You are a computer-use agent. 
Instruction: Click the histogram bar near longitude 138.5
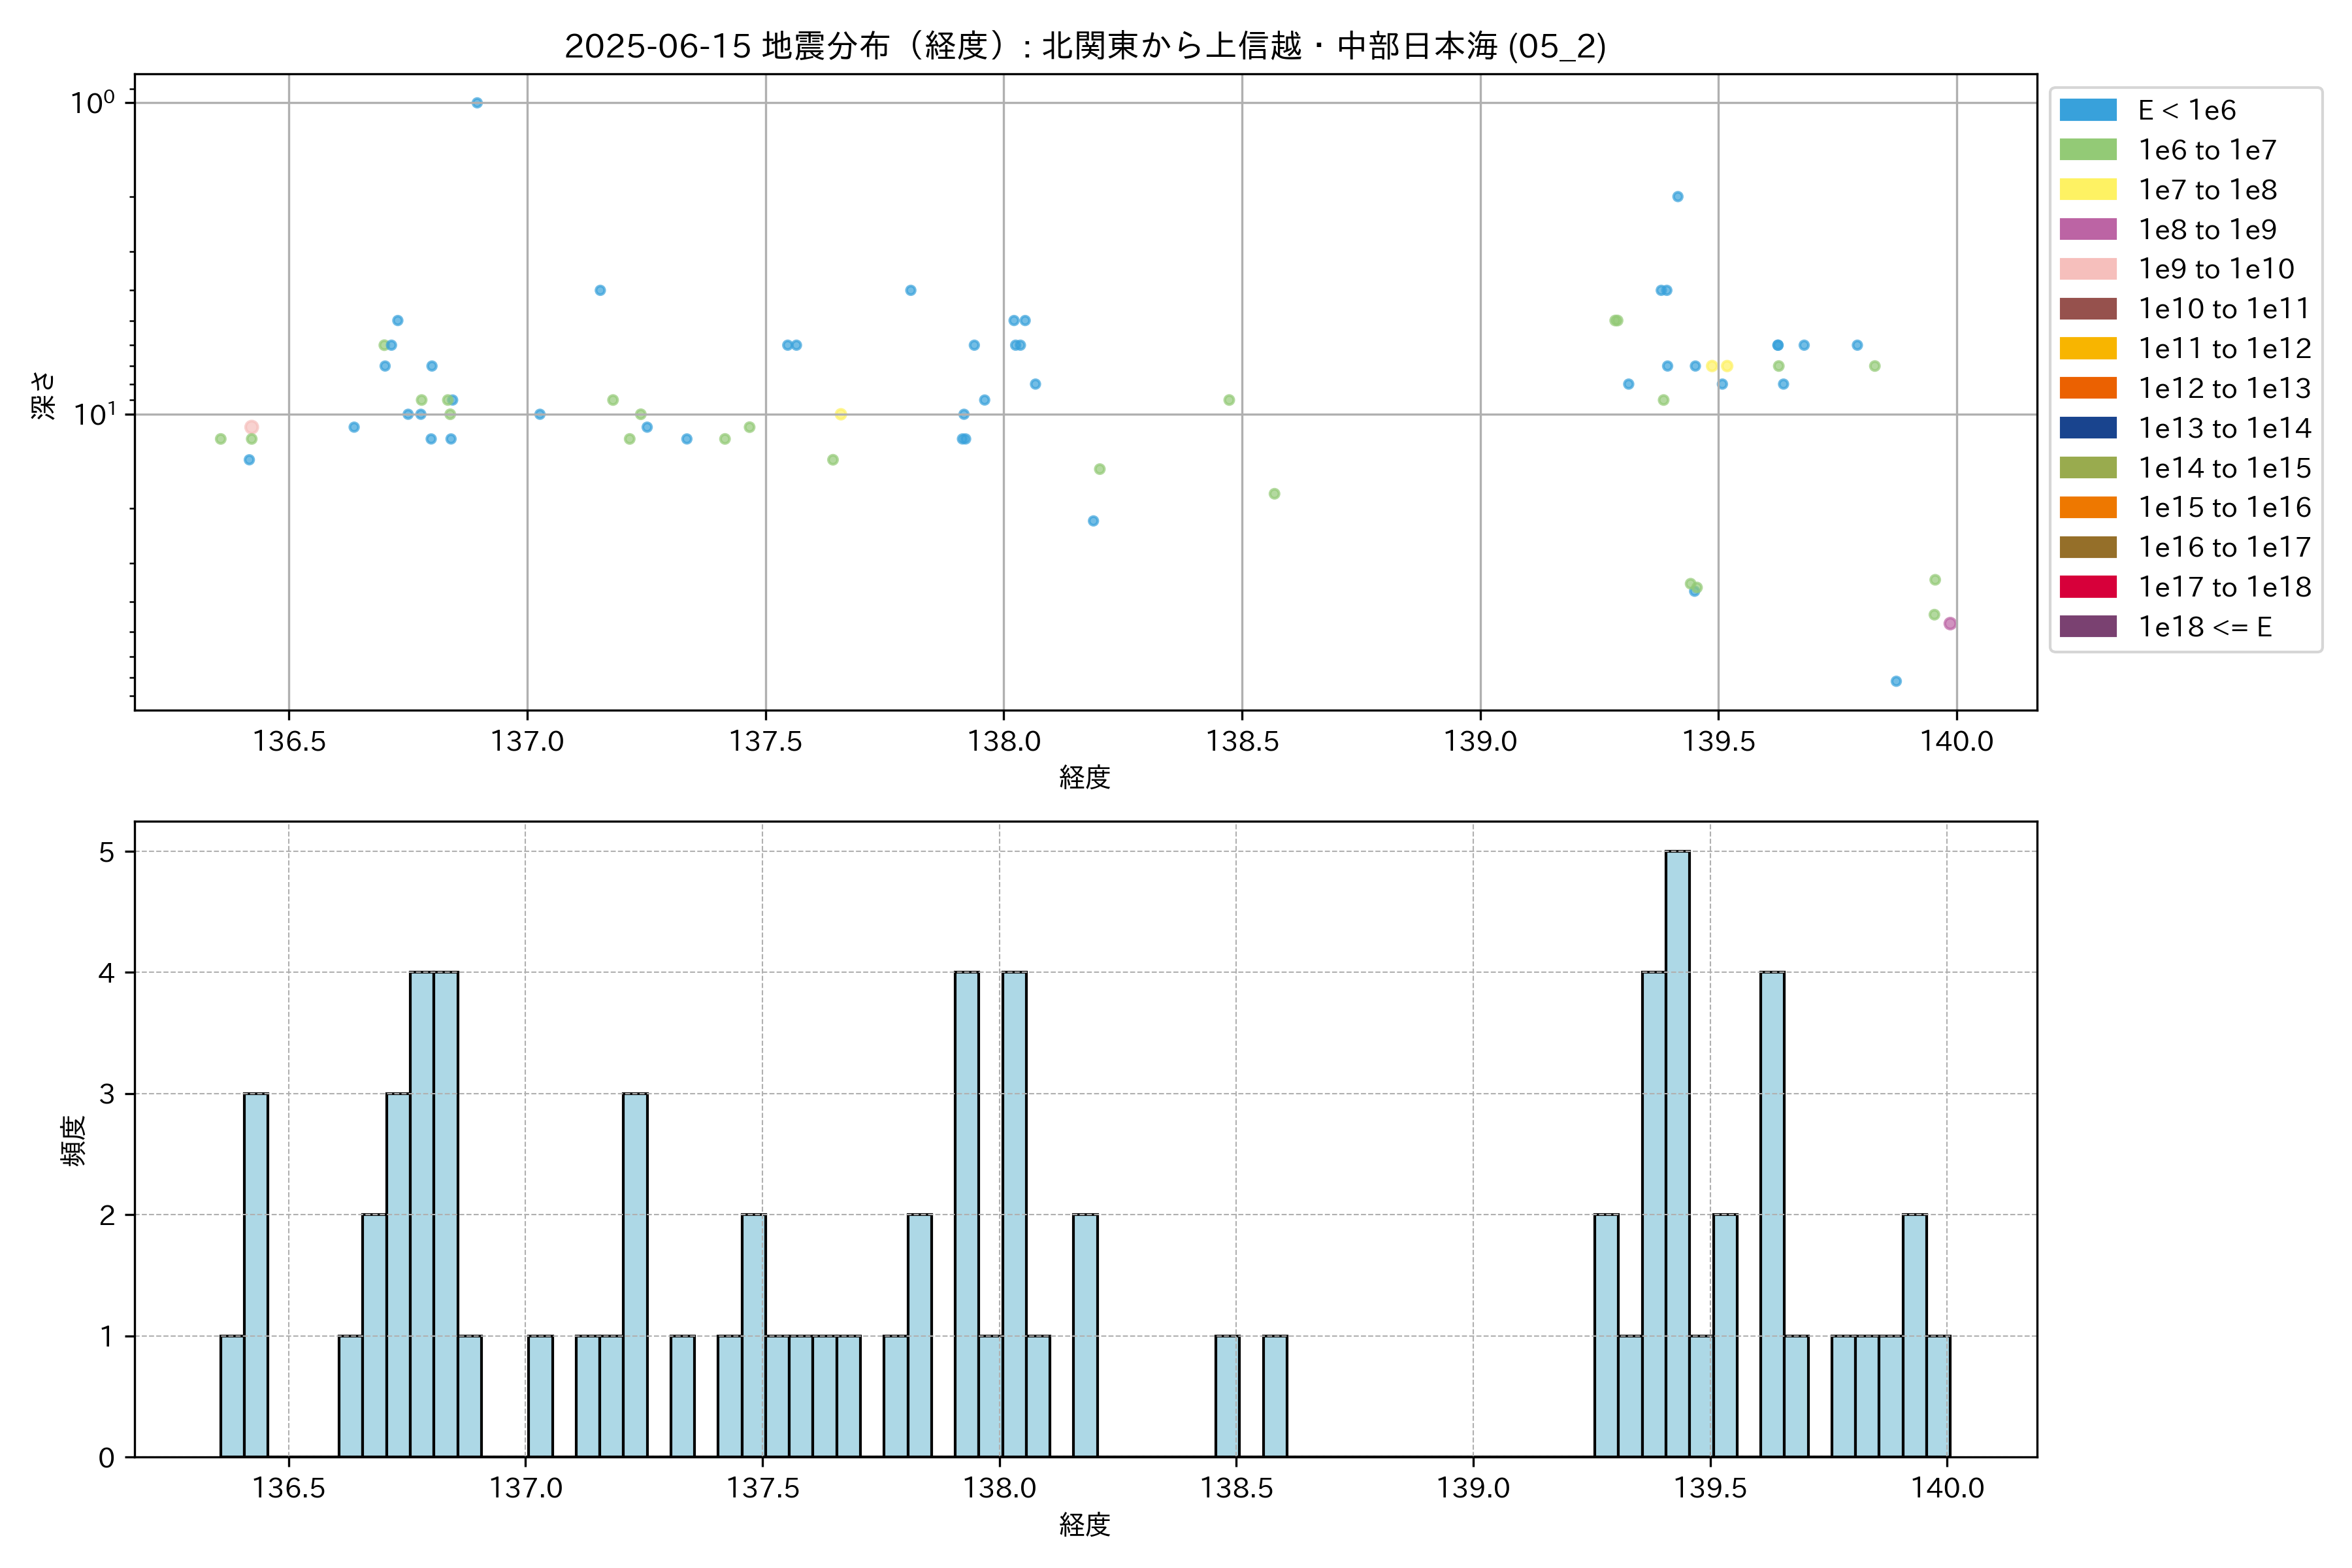(1227, 1396)
